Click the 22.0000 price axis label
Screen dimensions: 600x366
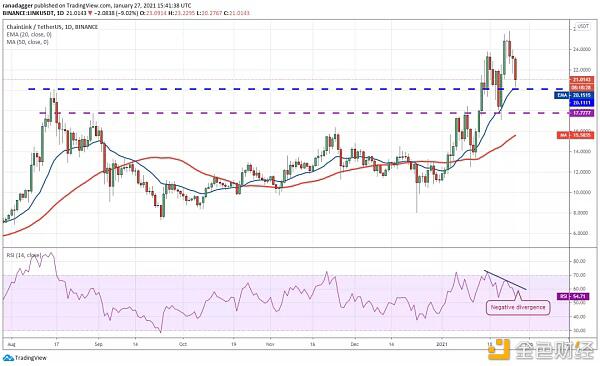(581, 70)
